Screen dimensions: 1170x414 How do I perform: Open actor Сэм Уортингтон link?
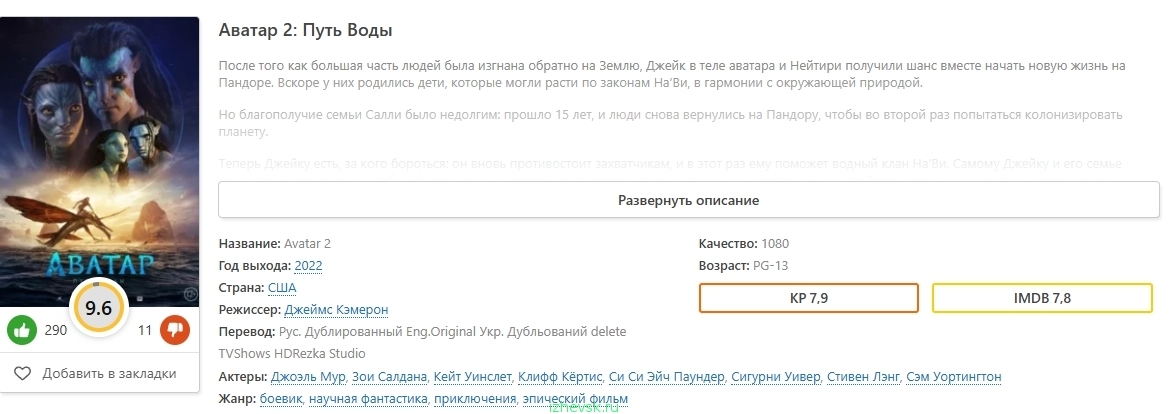point(953,377)
